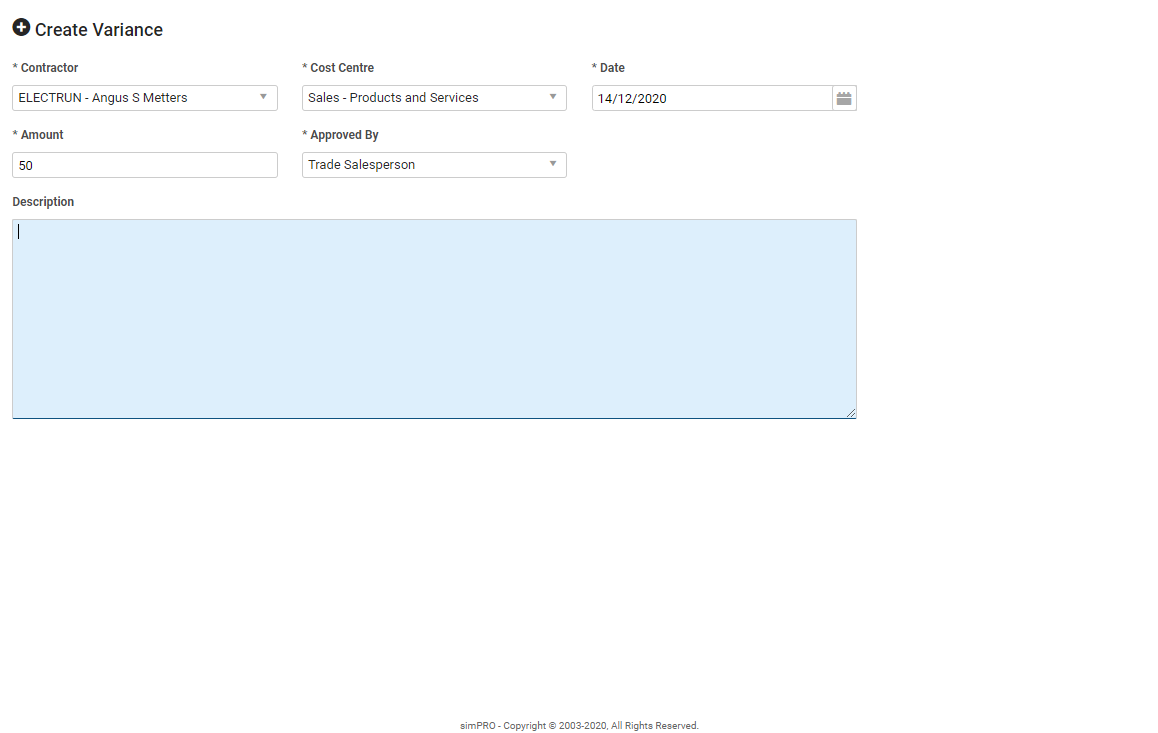
Task: Click inside the Amount field showing 50
Action: (145, 164)
